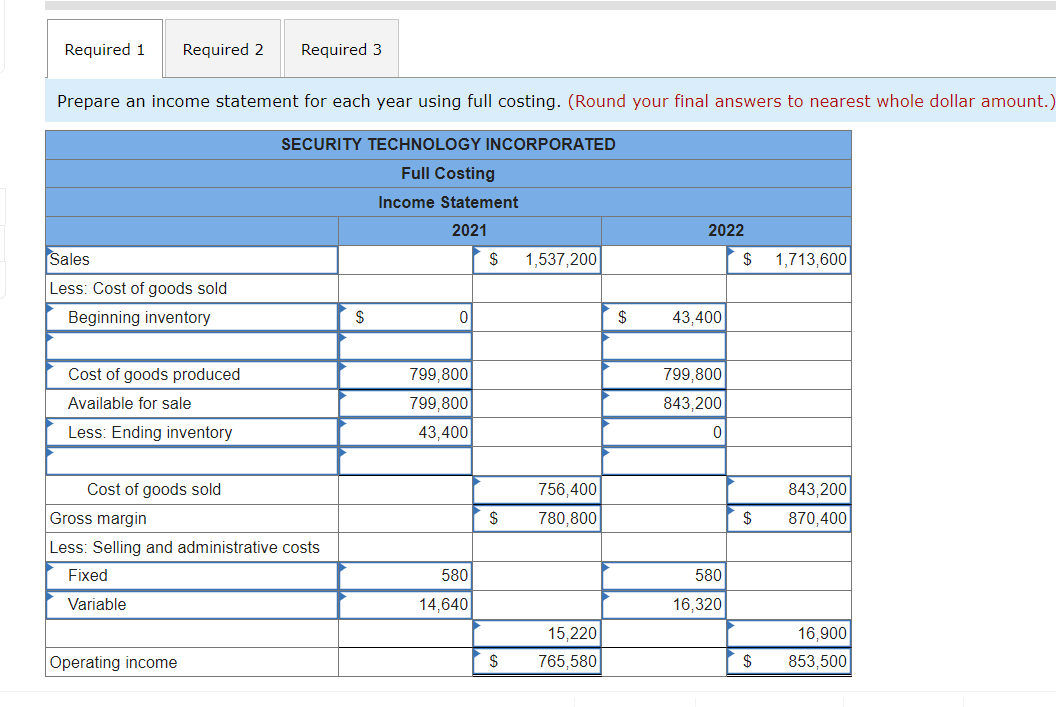Edit 2022 Operating income 853,500
Screen dimensions: 1056x707
(x=789, y=662)
